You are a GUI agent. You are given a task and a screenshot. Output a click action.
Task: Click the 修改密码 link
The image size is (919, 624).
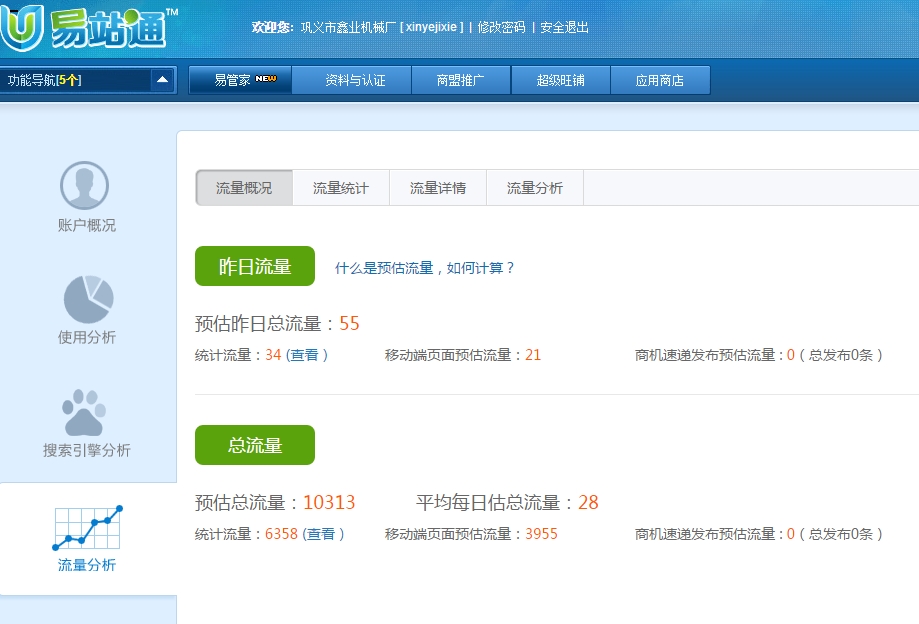click(x=501, y=28)
